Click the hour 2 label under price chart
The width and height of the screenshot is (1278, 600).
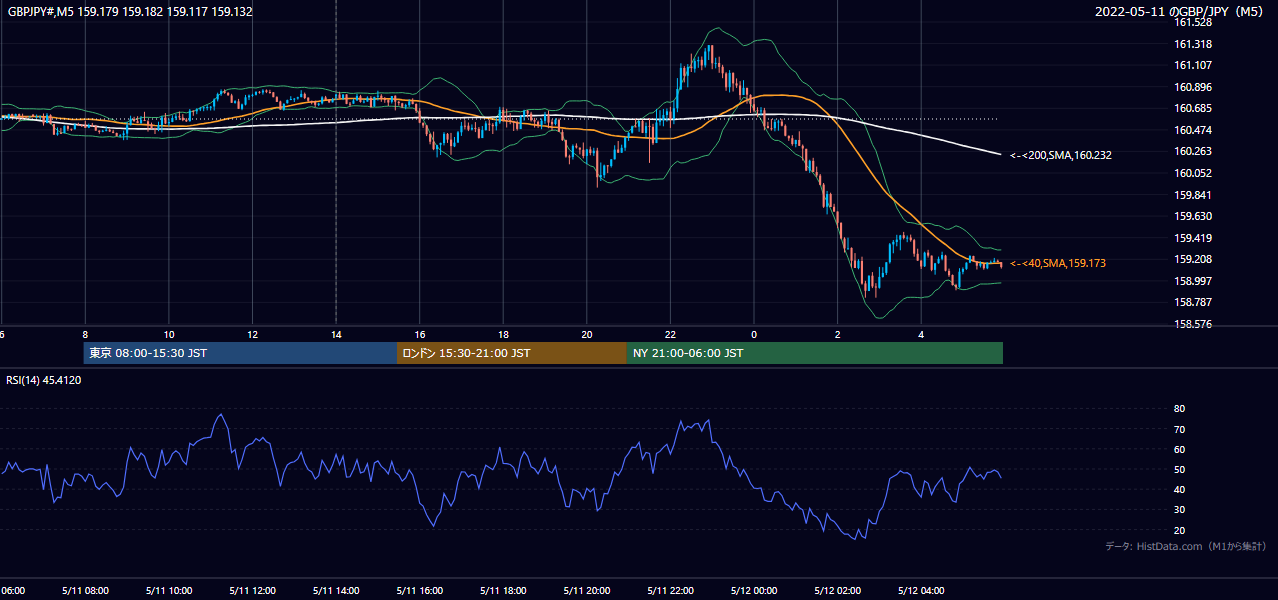838,335
